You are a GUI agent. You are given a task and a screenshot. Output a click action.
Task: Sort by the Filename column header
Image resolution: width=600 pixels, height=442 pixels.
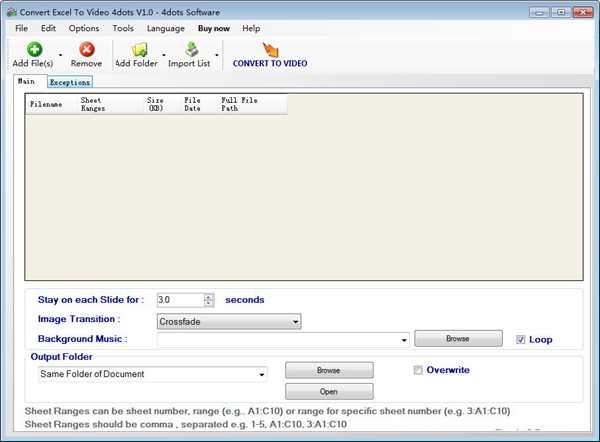click(51, 104)
